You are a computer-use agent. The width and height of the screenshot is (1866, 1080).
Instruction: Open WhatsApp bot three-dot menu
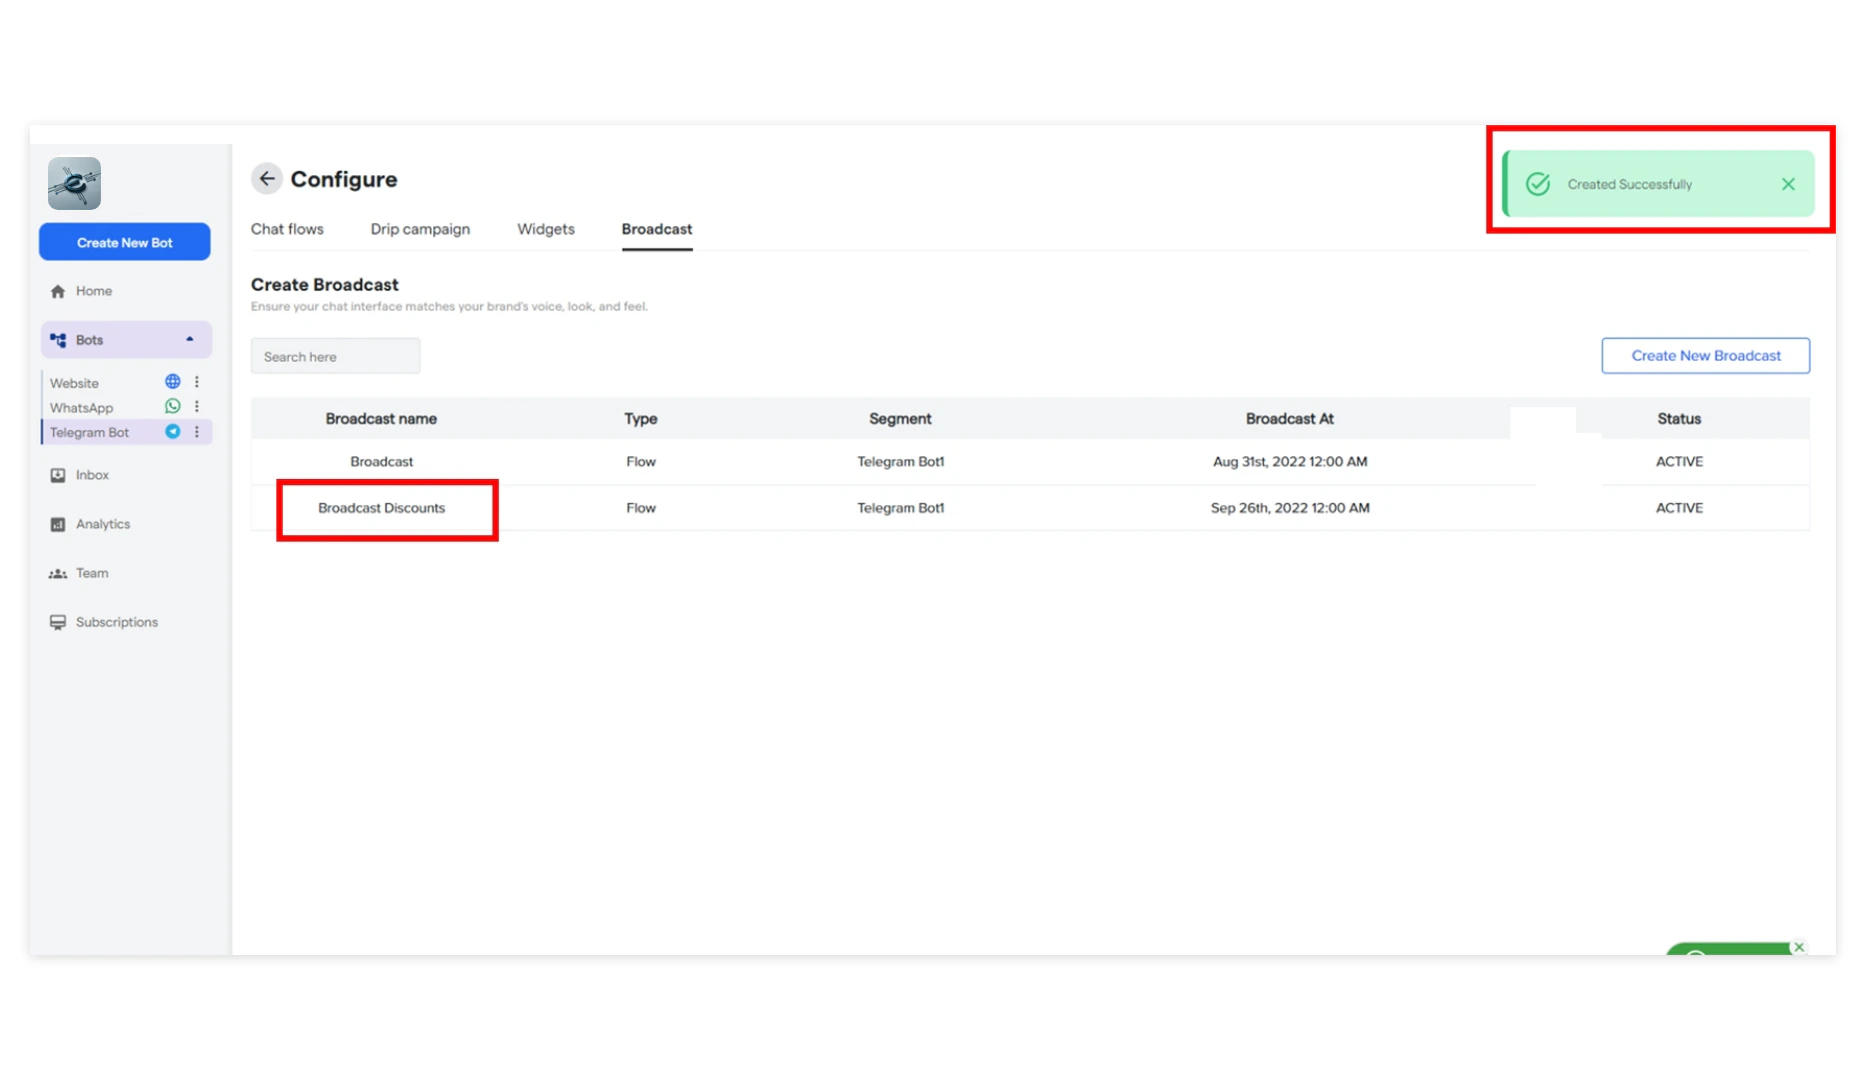[x=197, y=406]
